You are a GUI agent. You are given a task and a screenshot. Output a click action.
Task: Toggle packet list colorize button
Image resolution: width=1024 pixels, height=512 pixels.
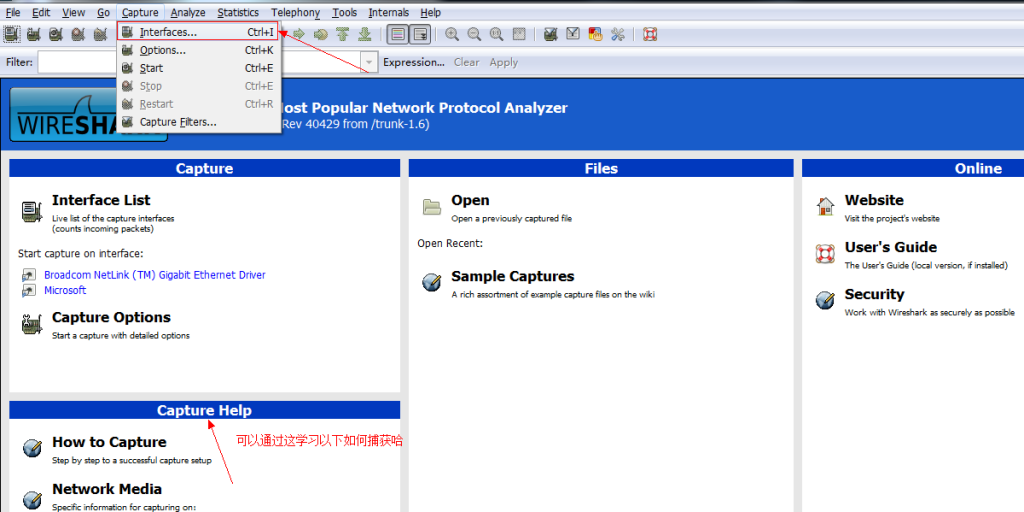pyautogui.click(x=397, y=34)
